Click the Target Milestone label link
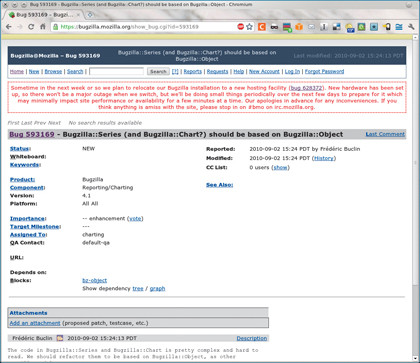The height and width of the screenshot is (363, 420). click(x=35, y=226)
